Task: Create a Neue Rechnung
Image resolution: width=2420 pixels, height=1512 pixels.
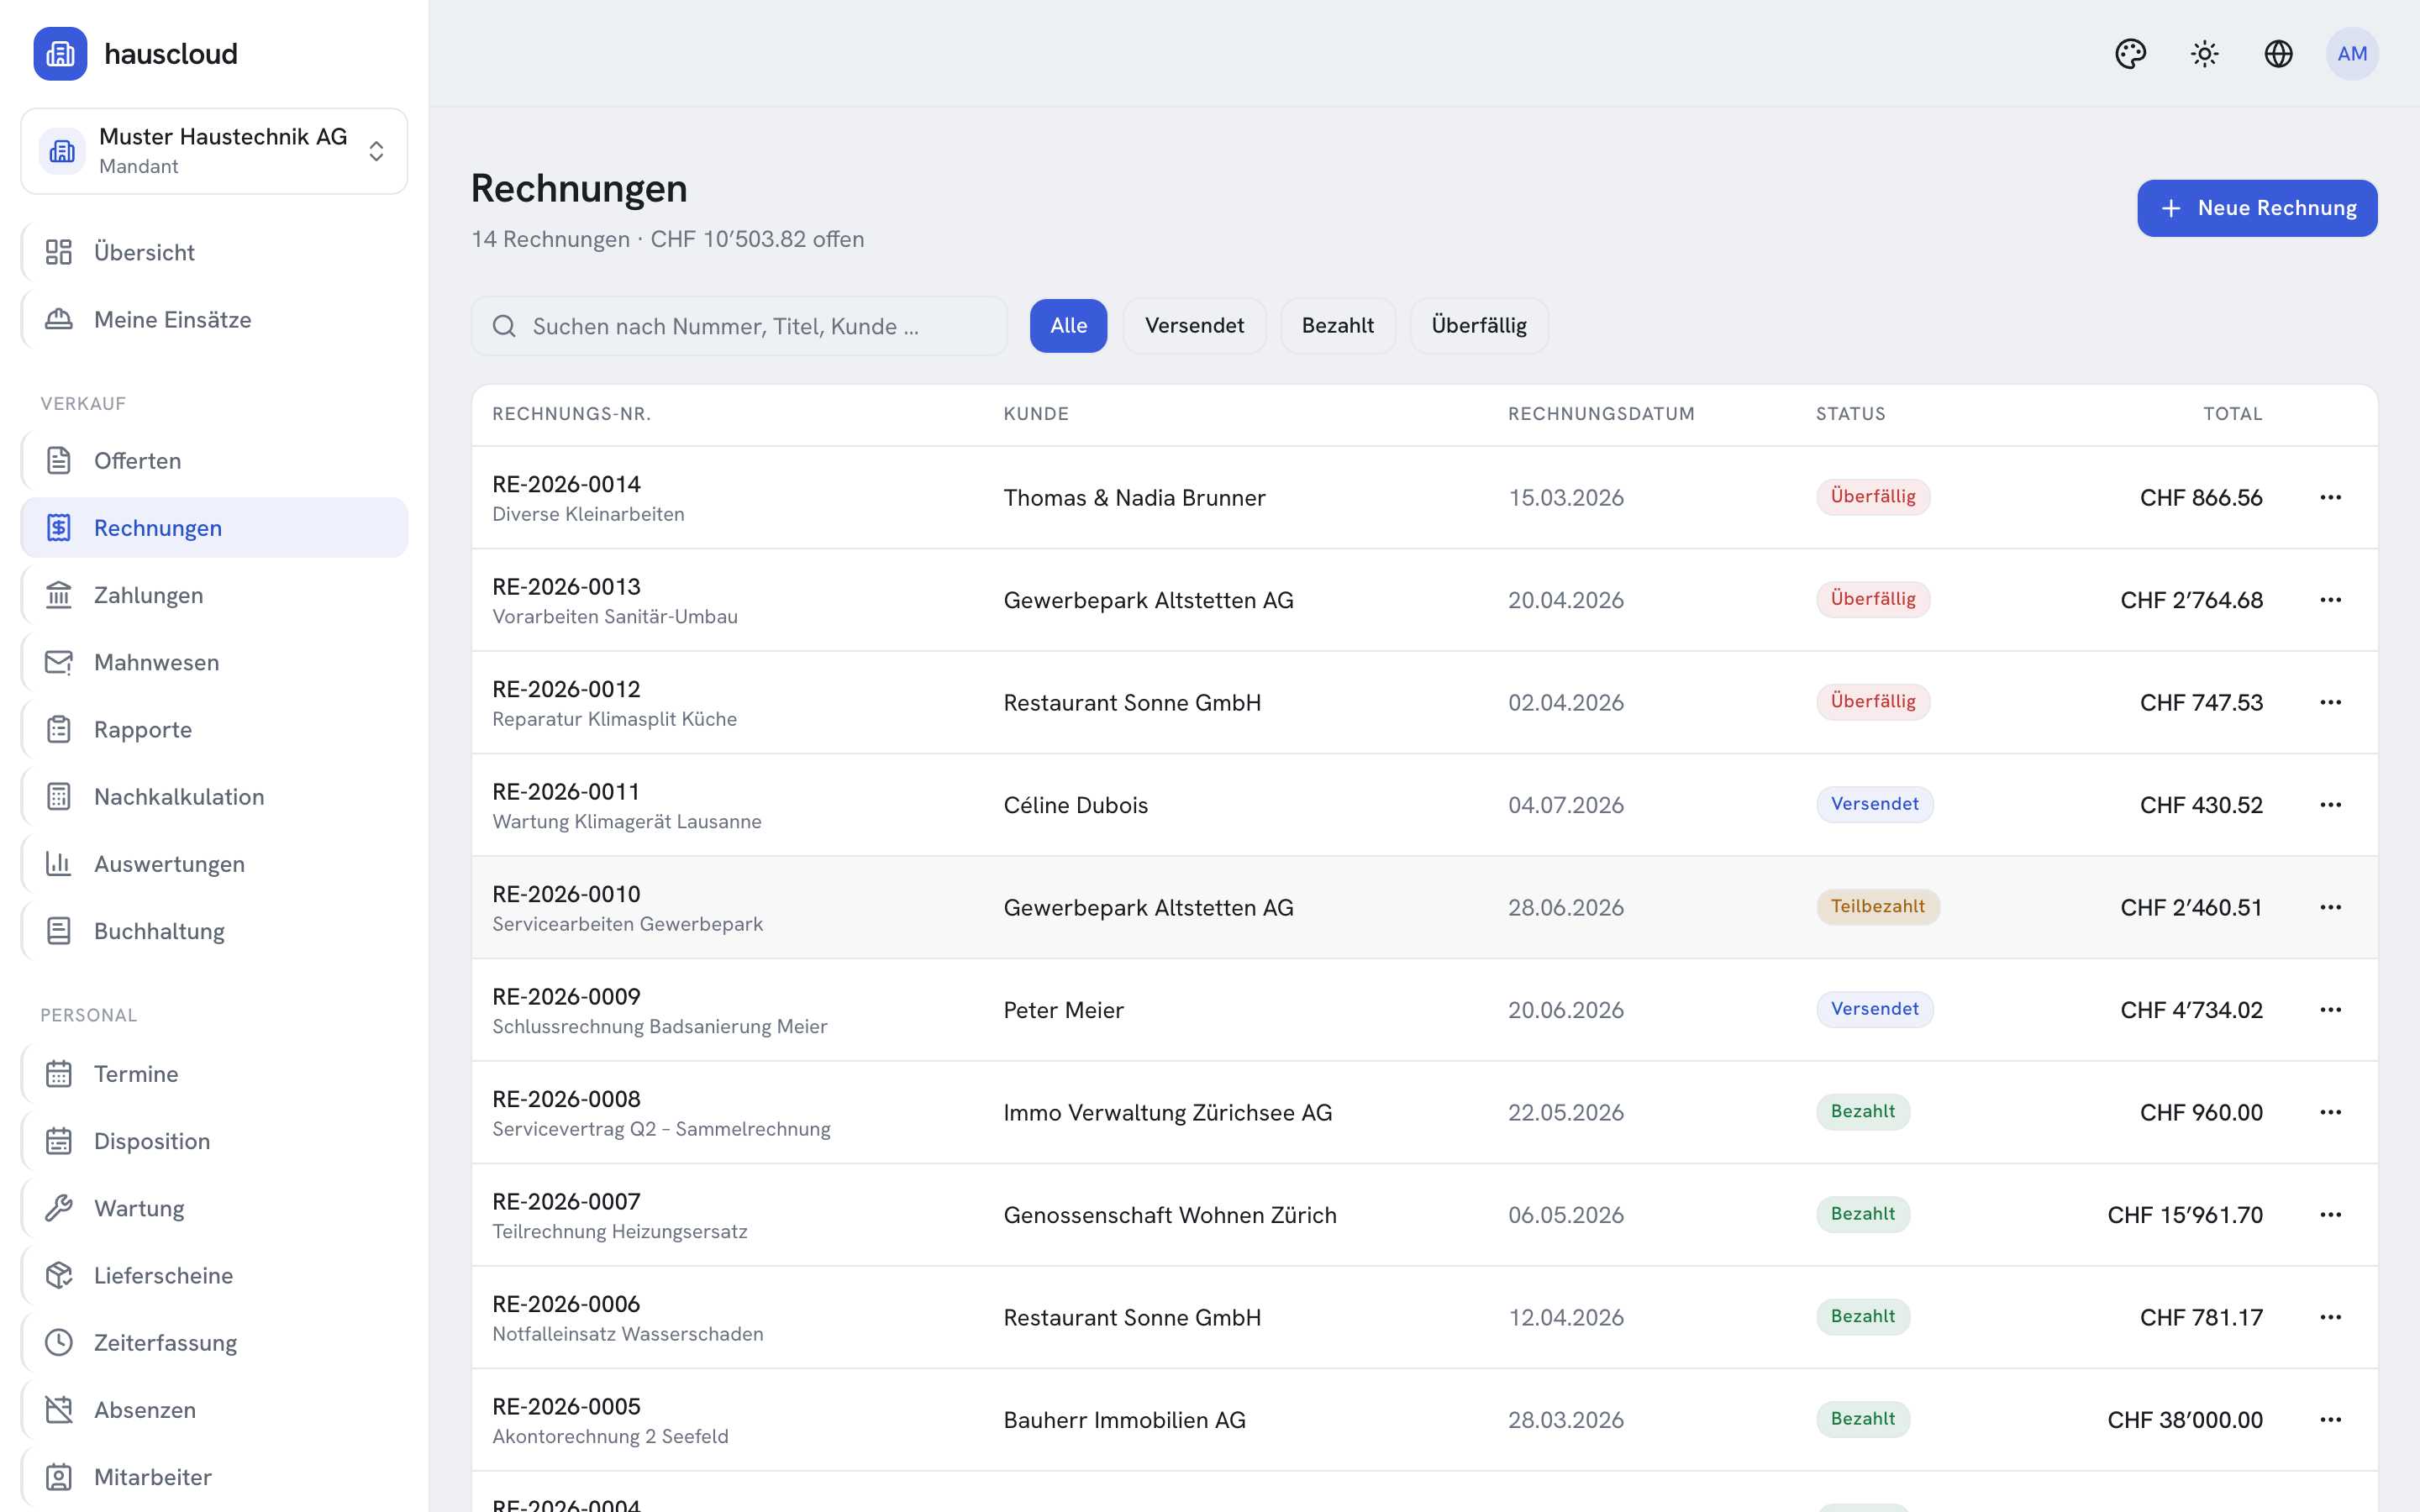Action: pyautogui.click(x=2257, y=208)
